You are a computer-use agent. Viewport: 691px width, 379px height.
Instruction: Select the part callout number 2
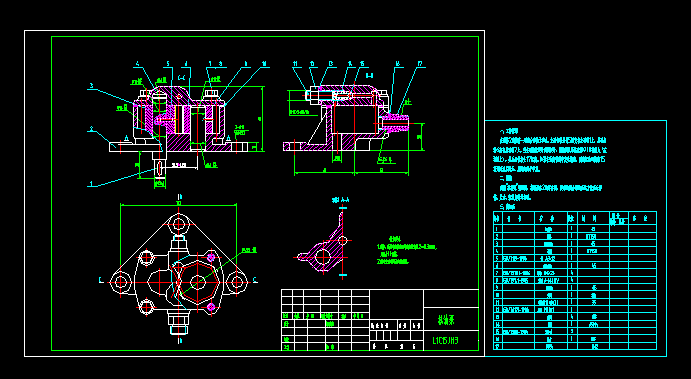[92, 129]
